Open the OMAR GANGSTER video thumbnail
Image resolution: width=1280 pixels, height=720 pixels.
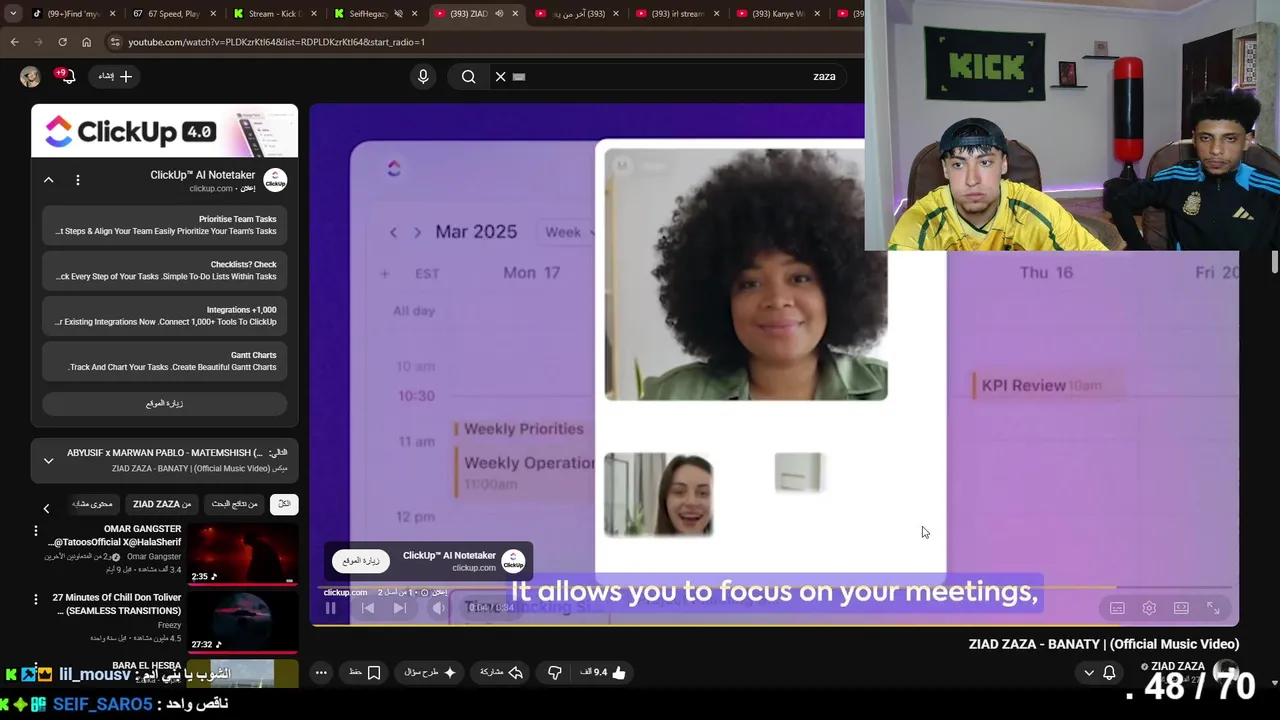click(243, 553)
